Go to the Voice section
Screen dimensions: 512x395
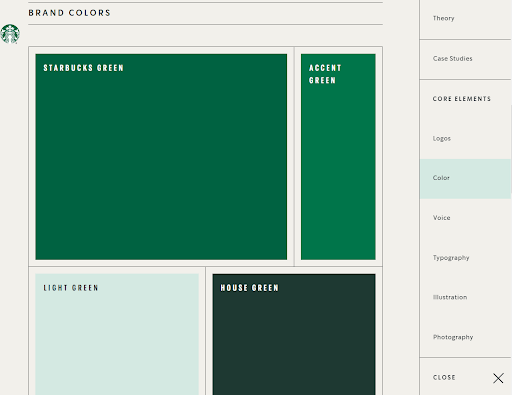pyautogui.click(x=441, y=218)
